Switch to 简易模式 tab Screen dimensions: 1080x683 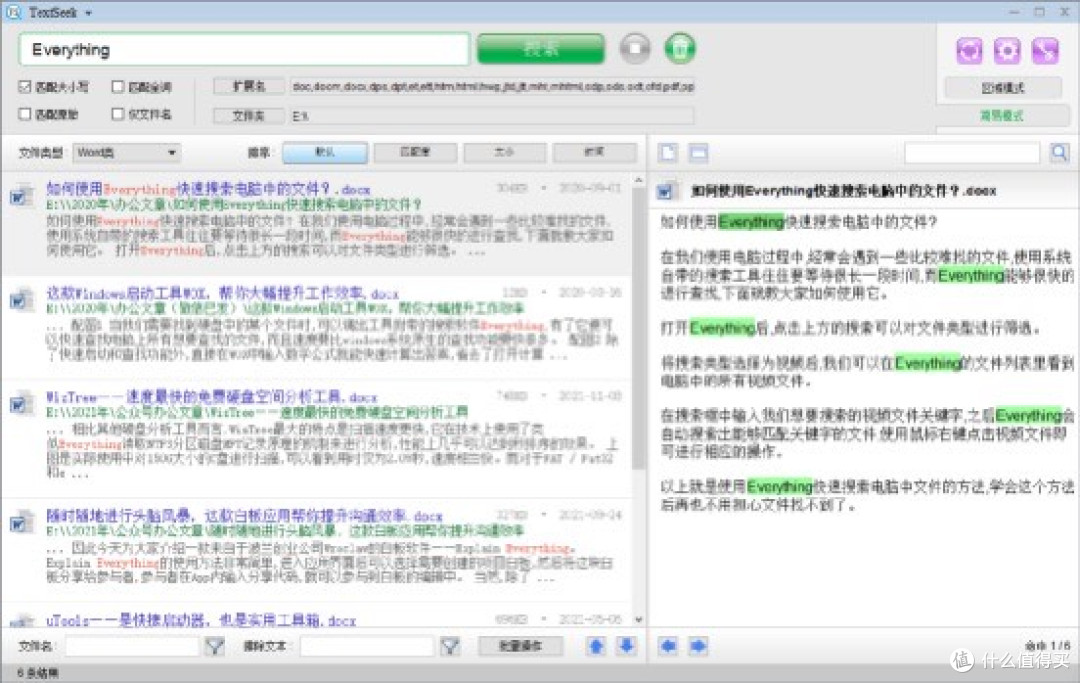1001,116
